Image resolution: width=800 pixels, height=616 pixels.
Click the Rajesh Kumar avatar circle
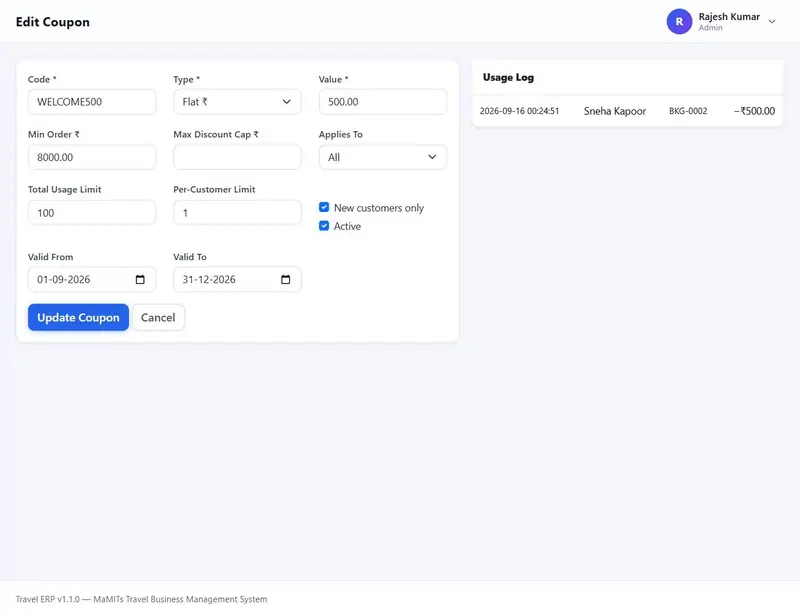click(x=679, y=21)
